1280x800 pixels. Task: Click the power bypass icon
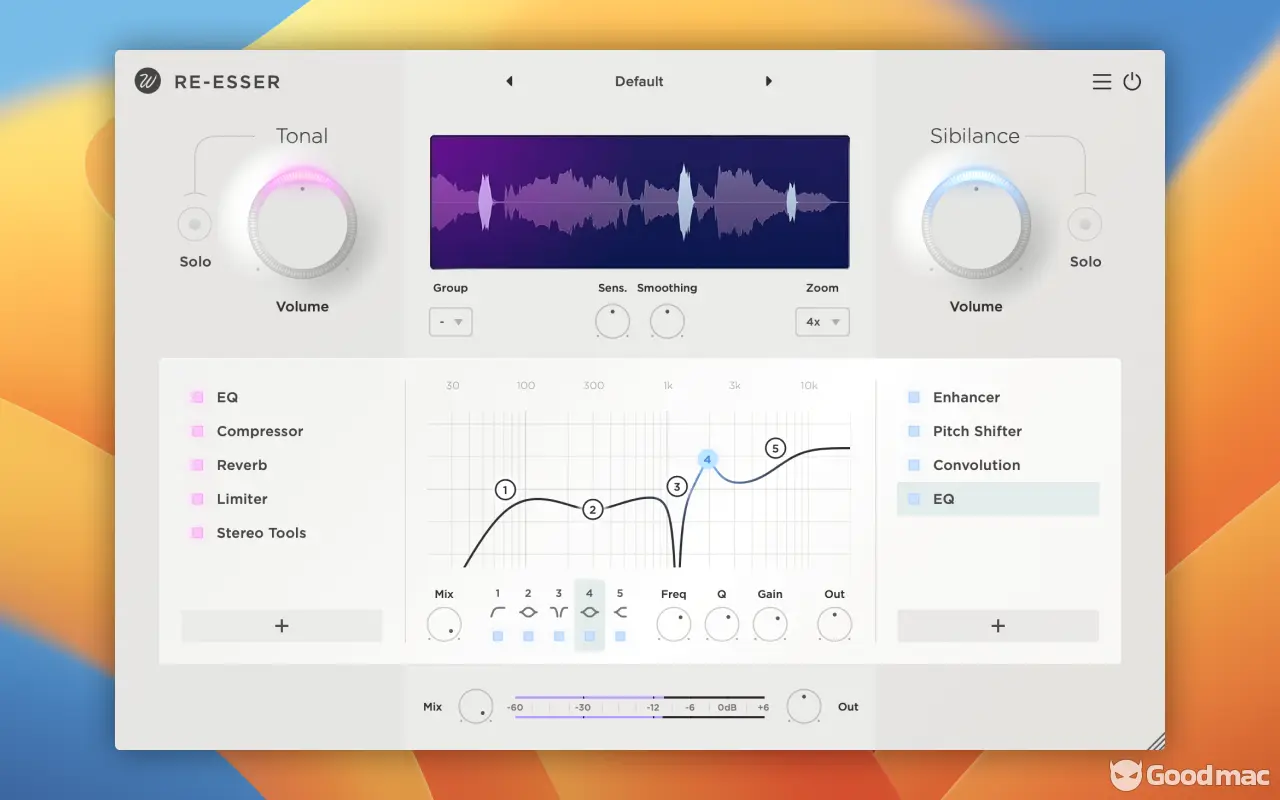[1132, 82]
